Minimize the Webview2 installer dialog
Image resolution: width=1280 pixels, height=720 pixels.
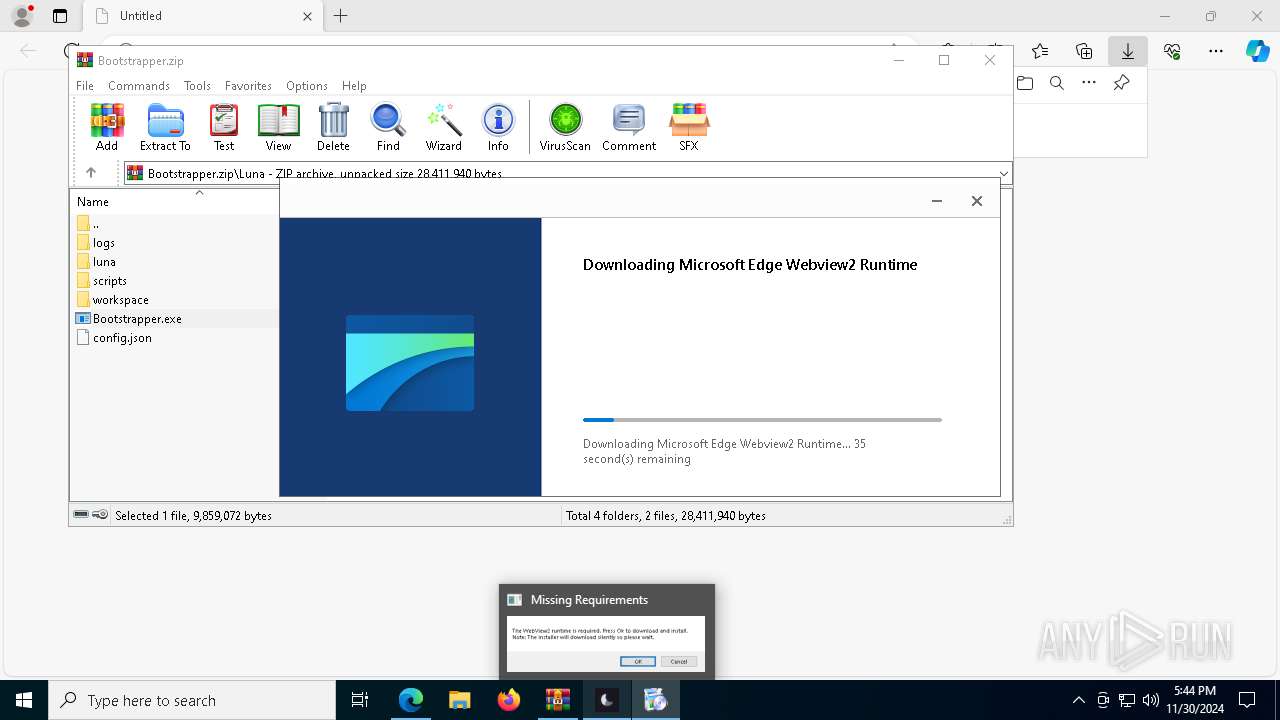937,201
